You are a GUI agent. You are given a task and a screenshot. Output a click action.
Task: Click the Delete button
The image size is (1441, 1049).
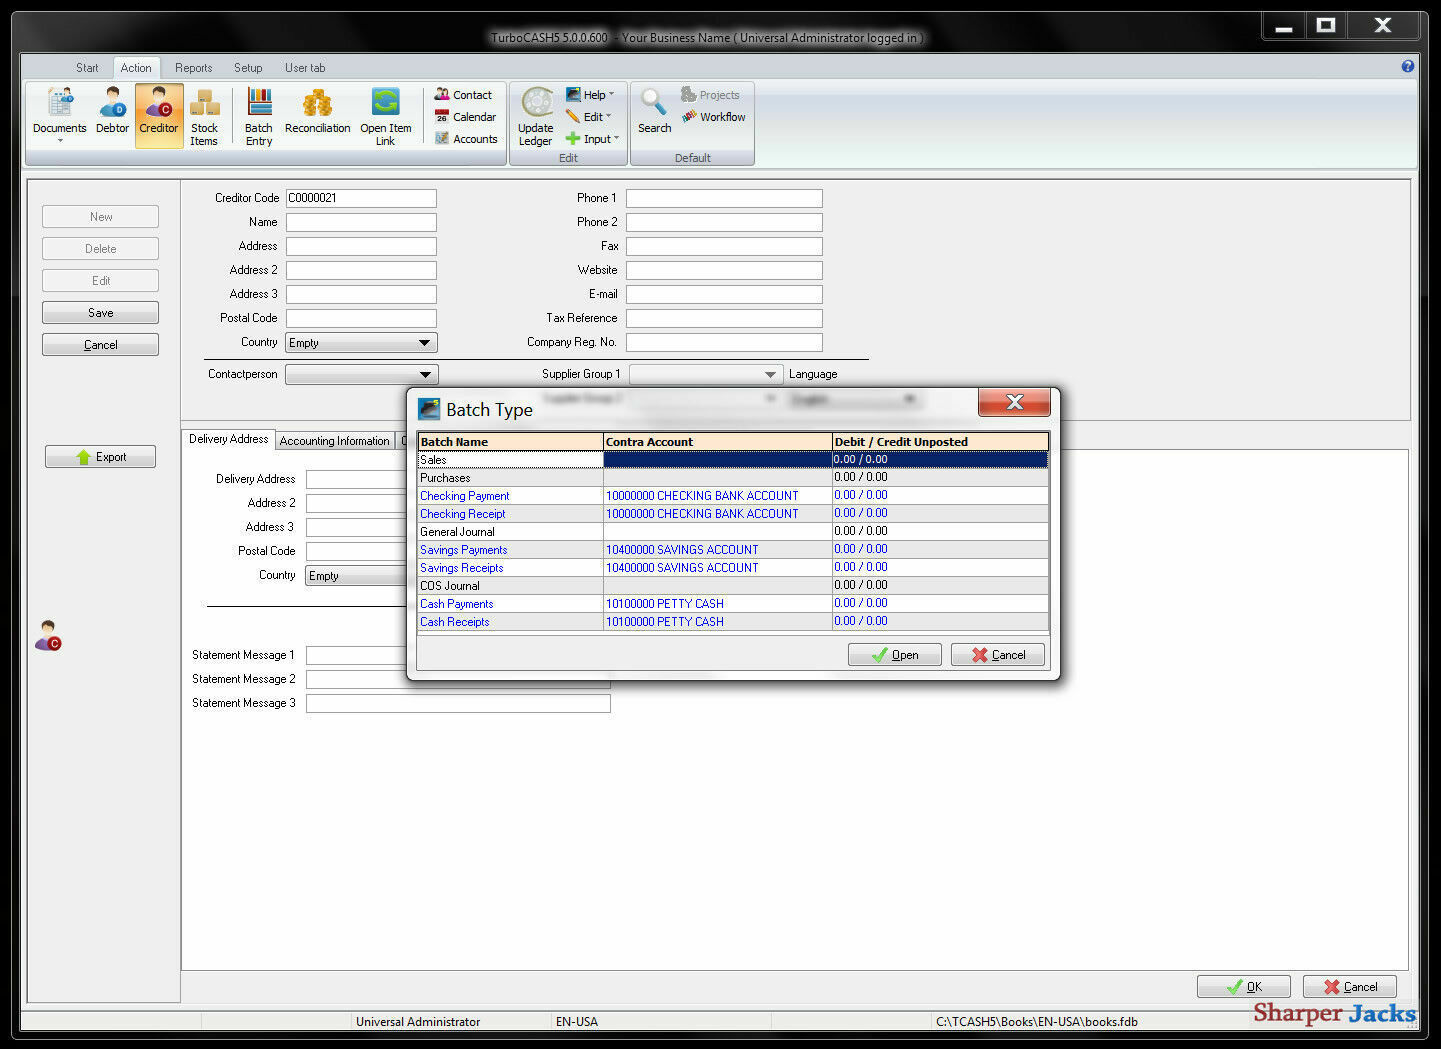click(x=100, y=249)
